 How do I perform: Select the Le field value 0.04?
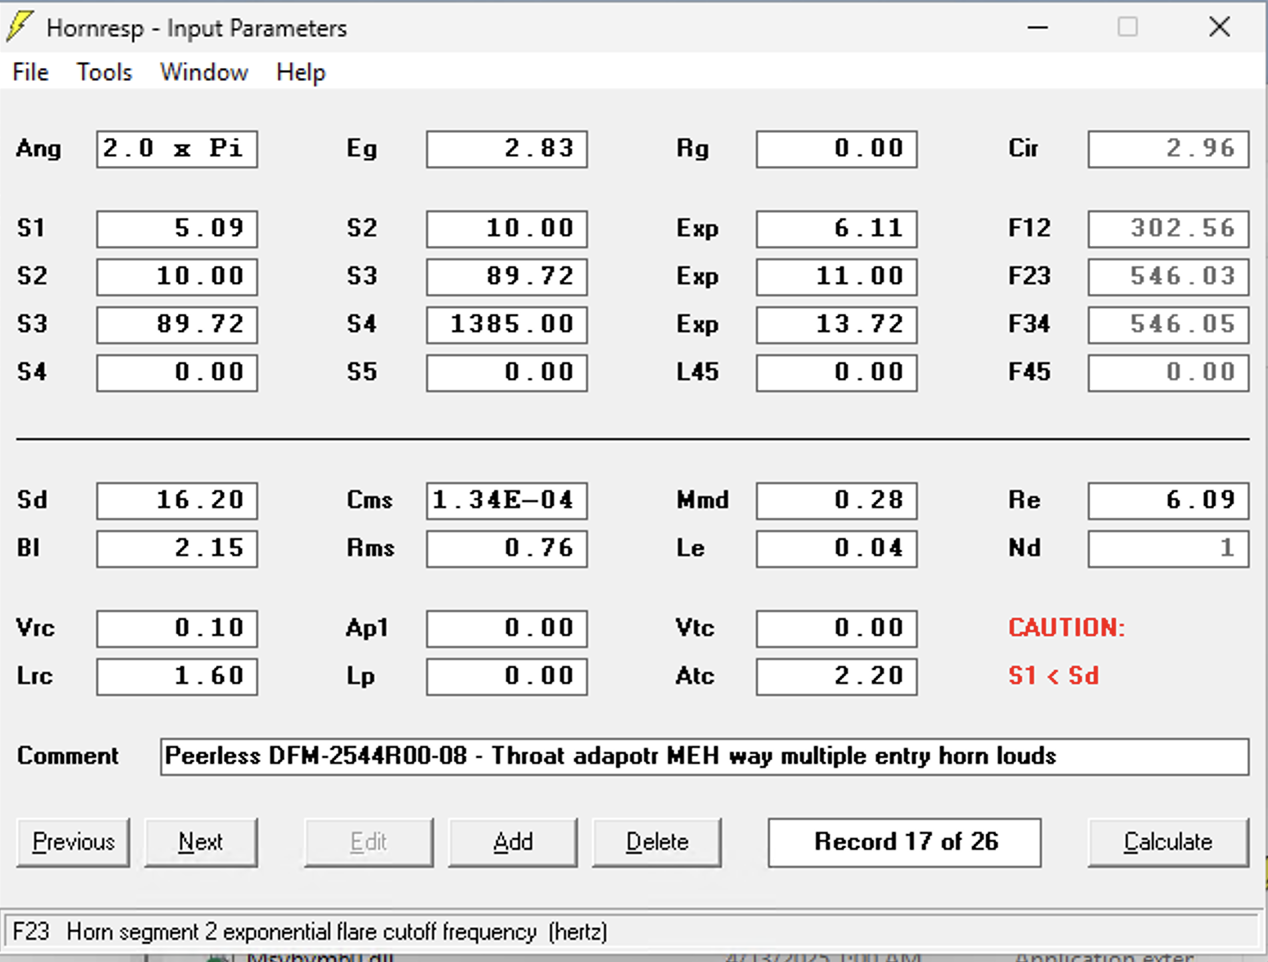[837, 549]
